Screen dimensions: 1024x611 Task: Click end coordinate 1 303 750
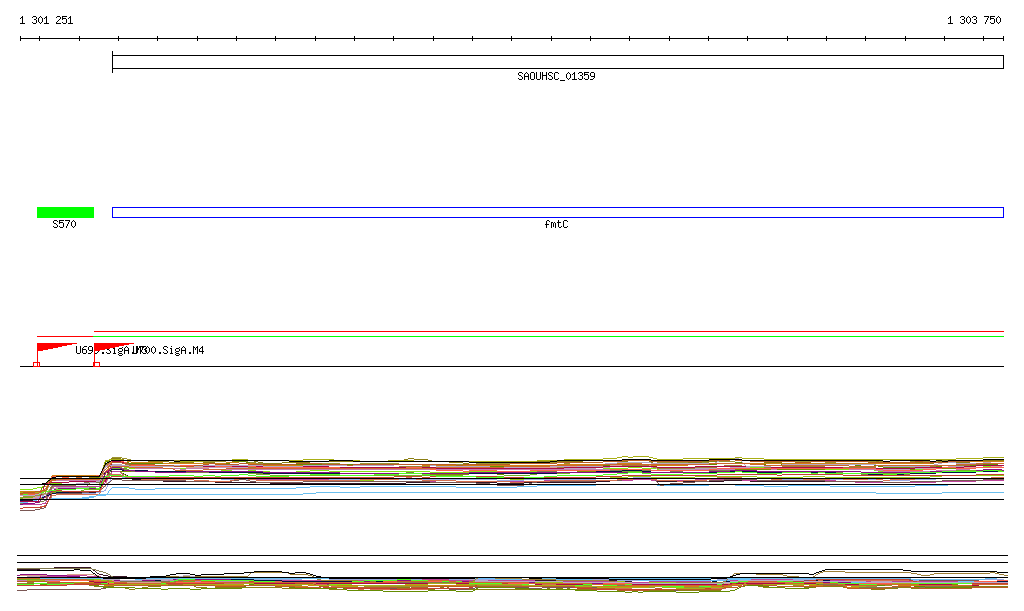[x=973, y=20]
